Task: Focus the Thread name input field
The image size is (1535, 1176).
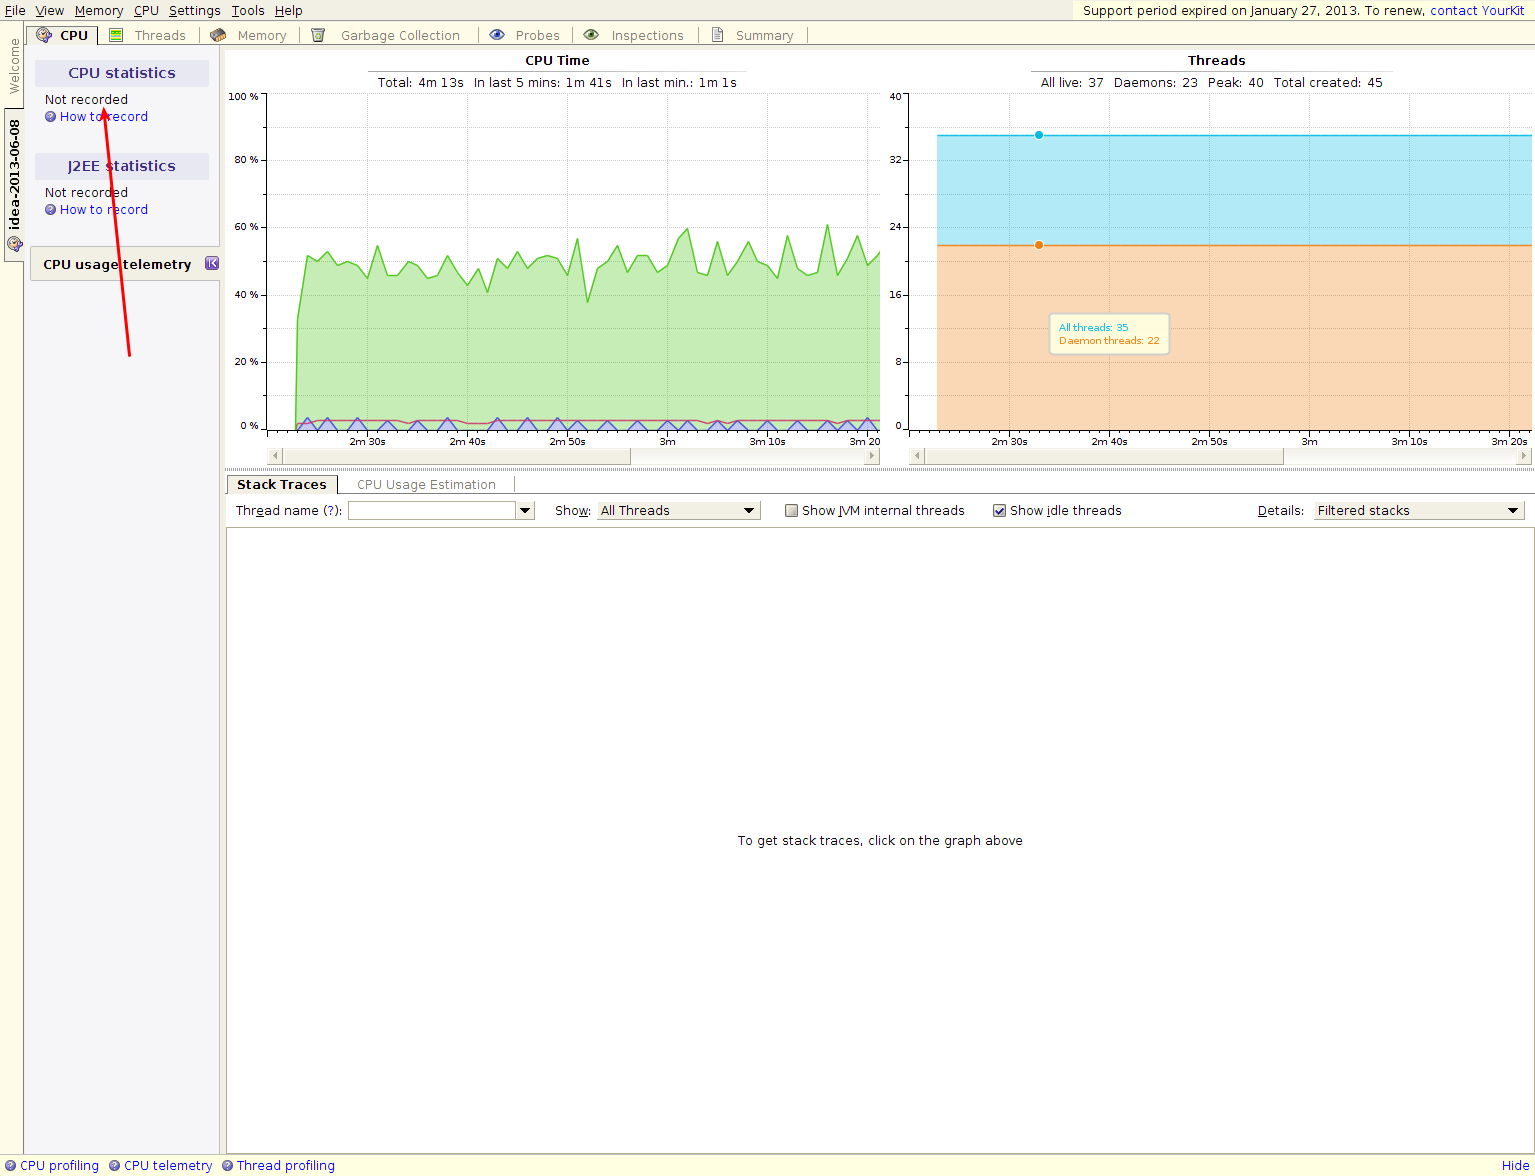Action: (x=432, y=511)
